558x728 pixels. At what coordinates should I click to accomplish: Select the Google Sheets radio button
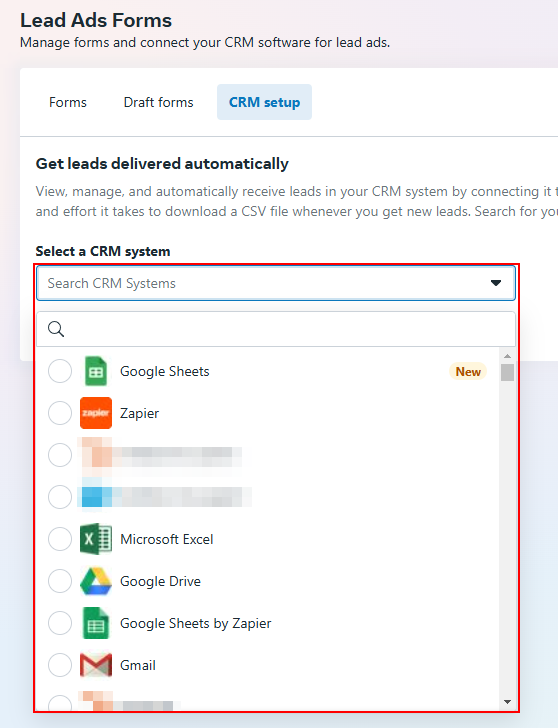pyautogui.click(x=60, y=371)
